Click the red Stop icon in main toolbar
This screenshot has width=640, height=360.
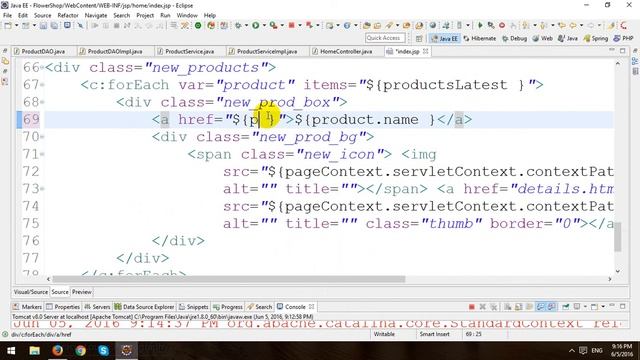[291, 25]
